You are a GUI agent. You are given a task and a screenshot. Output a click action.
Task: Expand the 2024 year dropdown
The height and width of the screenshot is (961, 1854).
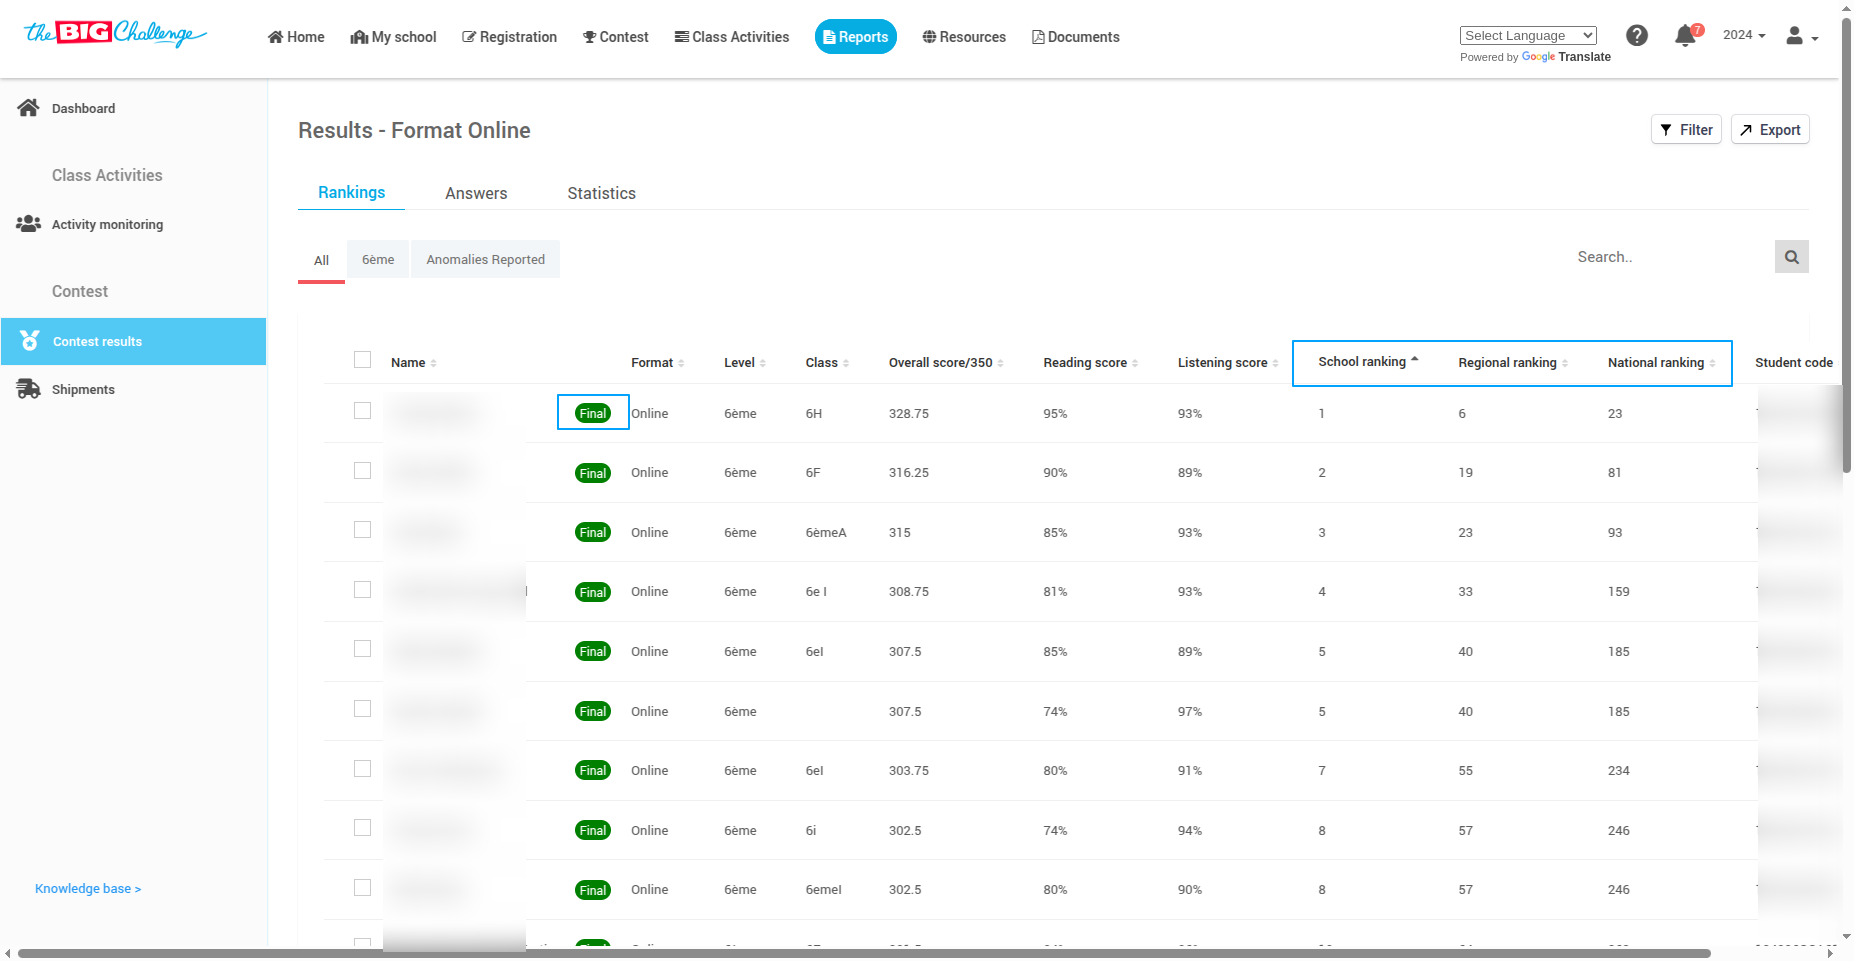pyautogui.click(x=1743, y=35)
